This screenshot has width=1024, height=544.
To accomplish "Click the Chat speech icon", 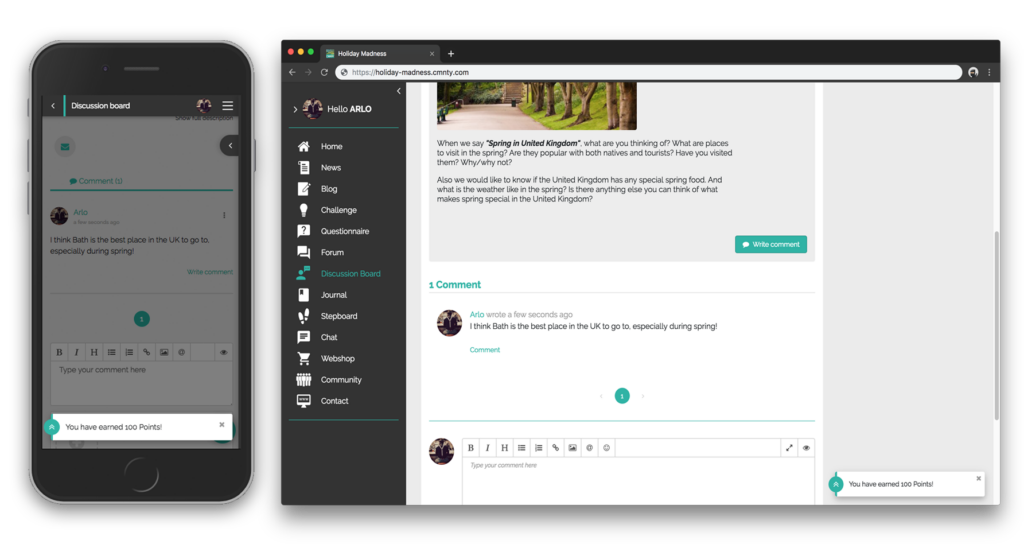I will pyautogui.click(x=304, y=337).
